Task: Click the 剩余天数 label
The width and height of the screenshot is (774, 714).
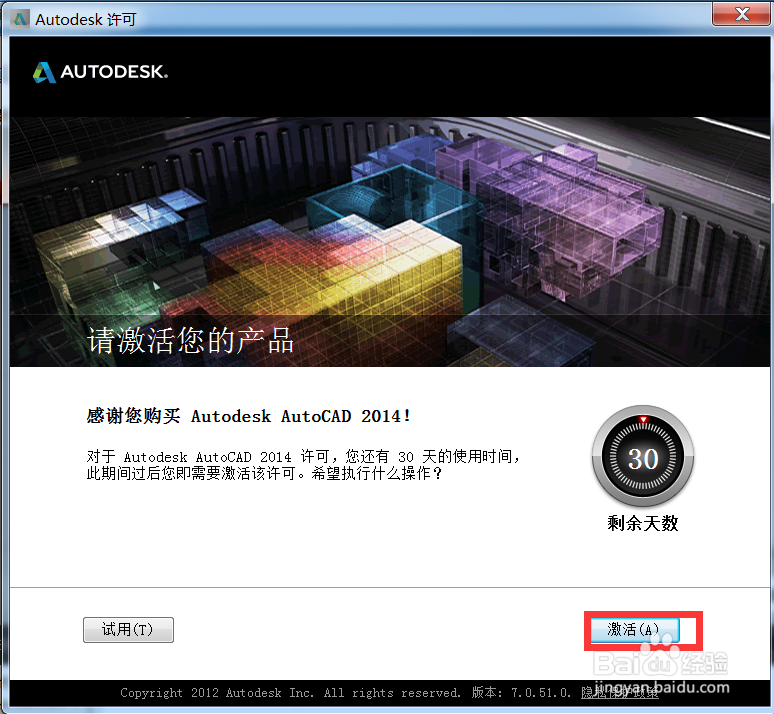Action: point(643,523)
